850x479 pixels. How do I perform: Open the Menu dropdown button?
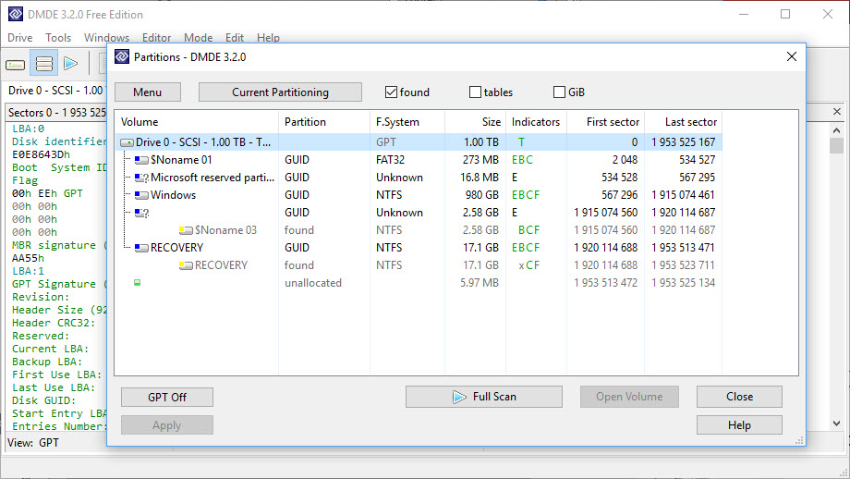(147, 92)
